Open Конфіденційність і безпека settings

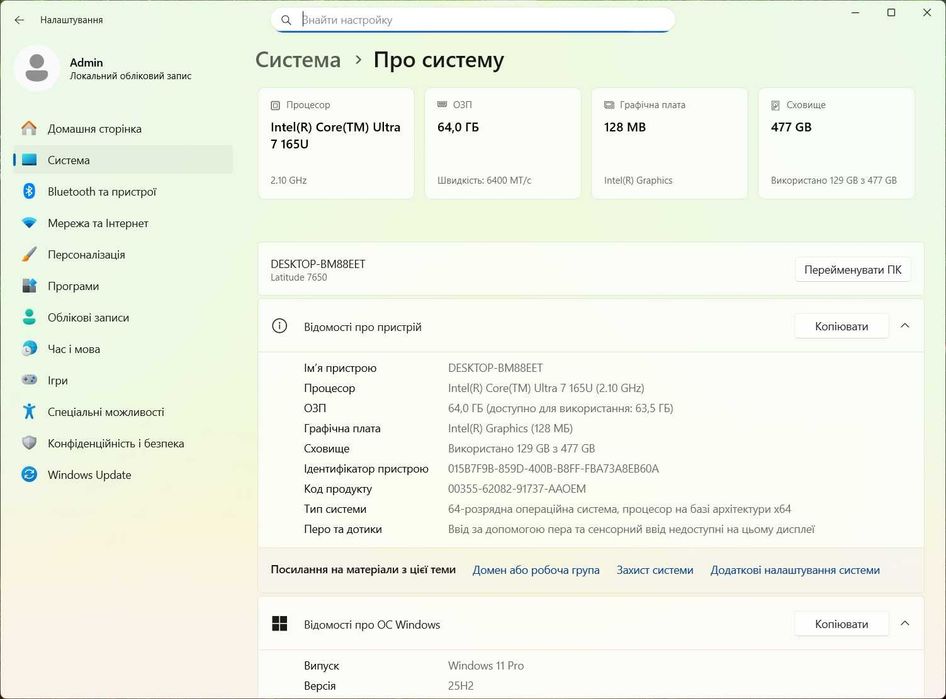point(123,443)
